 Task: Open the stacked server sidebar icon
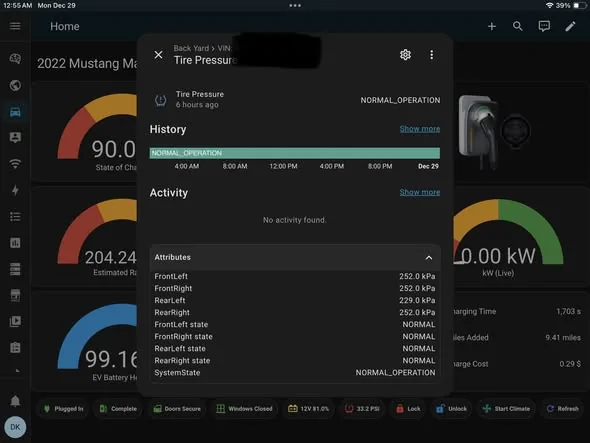15,269
